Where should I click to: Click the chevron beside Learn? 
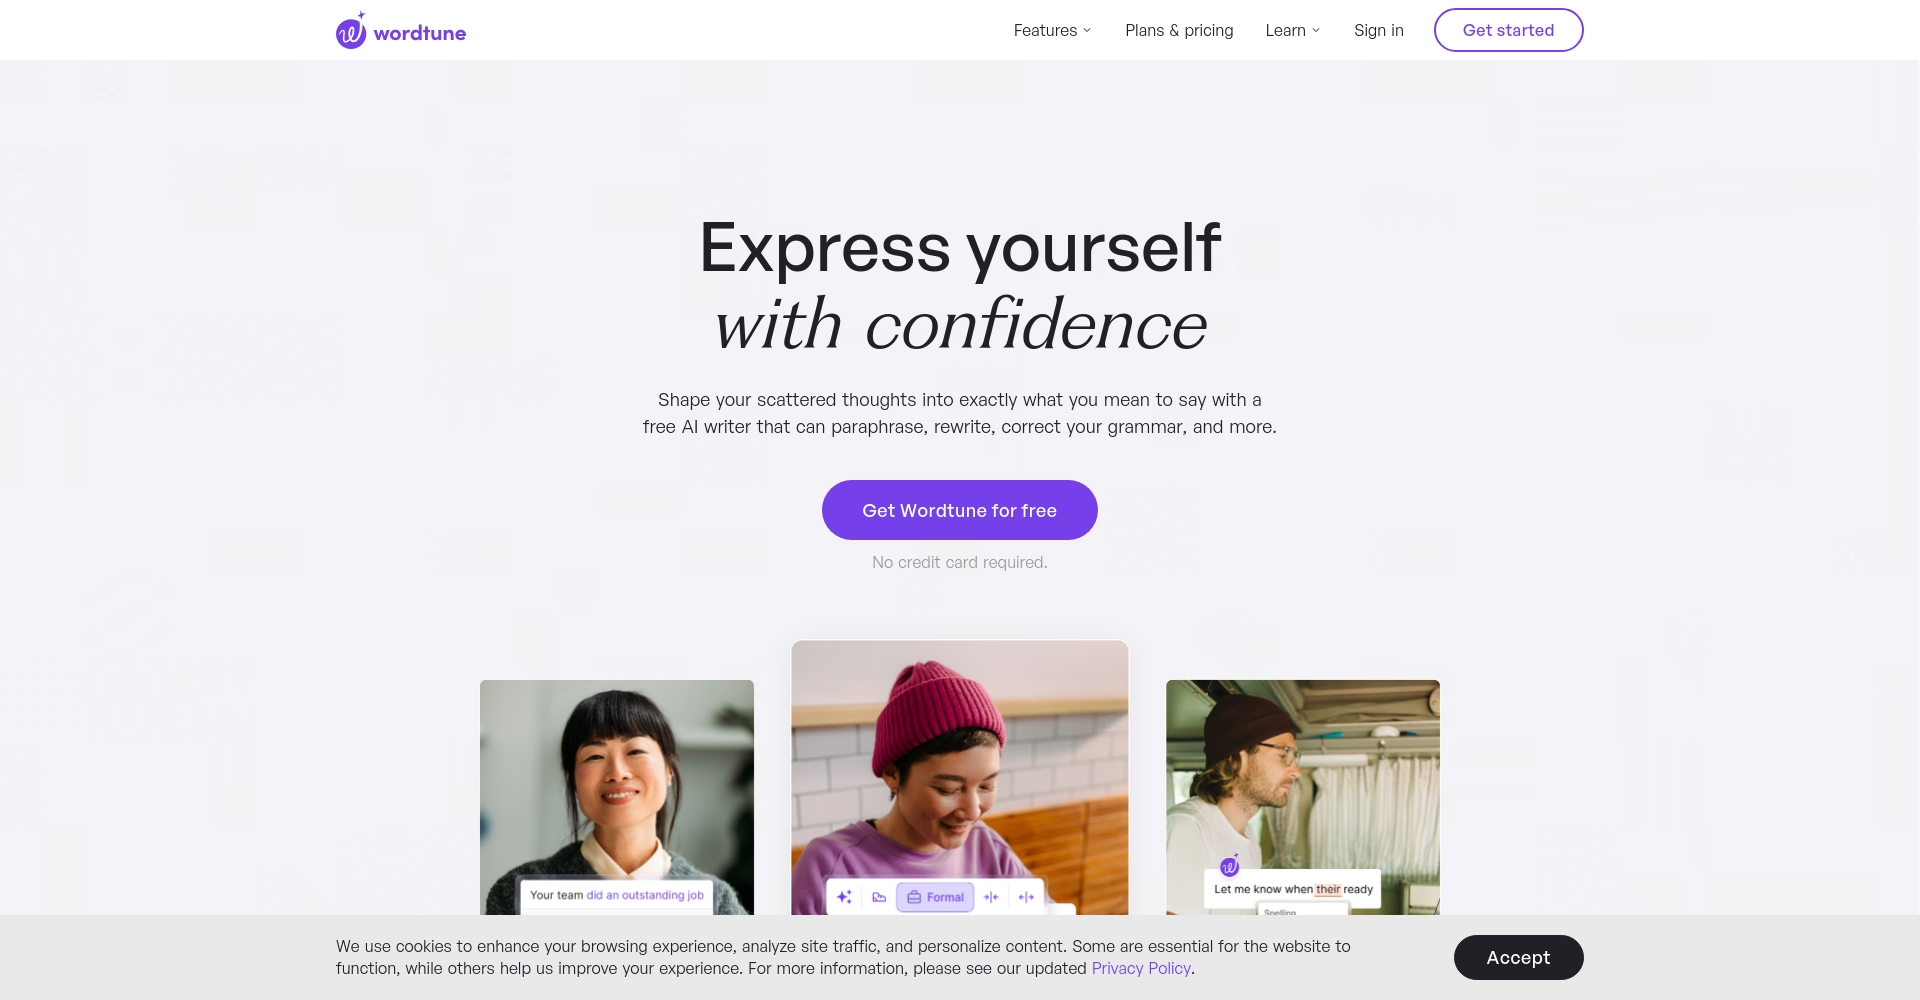pos(1316,30)
